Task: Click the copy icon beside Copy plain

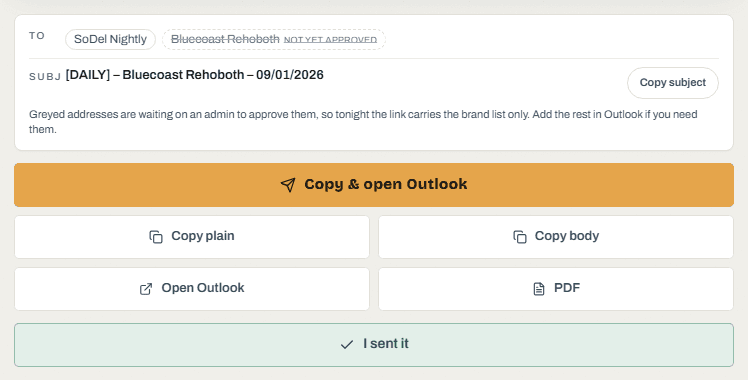Action: pyautogui.click(x=156, y=237)
